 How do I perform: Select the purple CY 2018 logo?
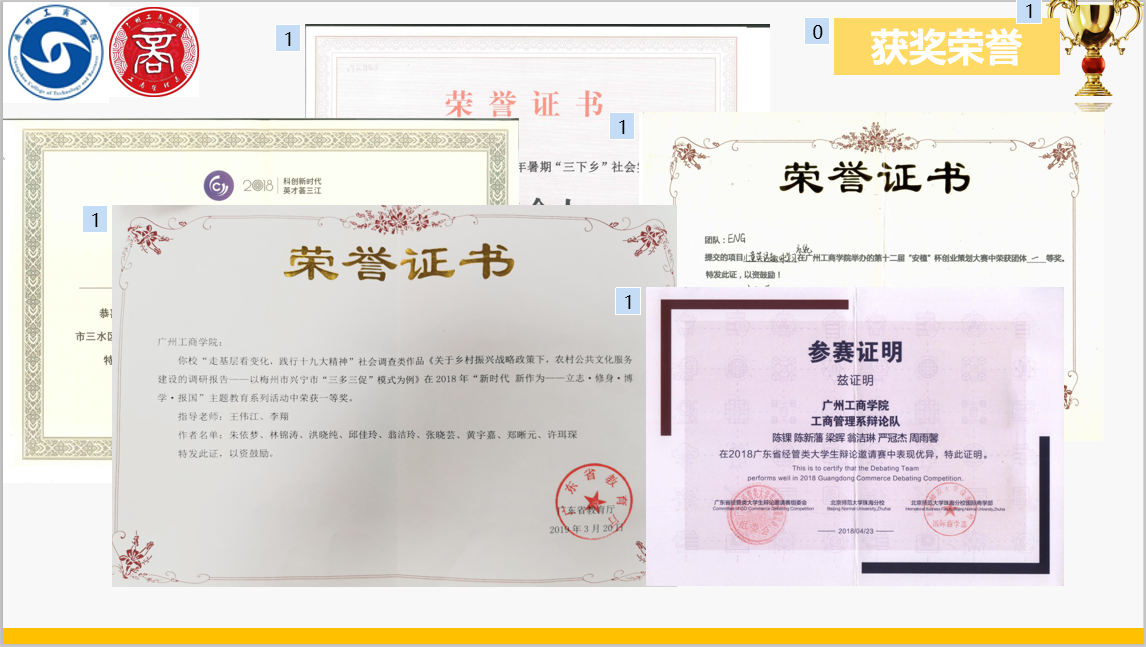click(x=218, y=185)
